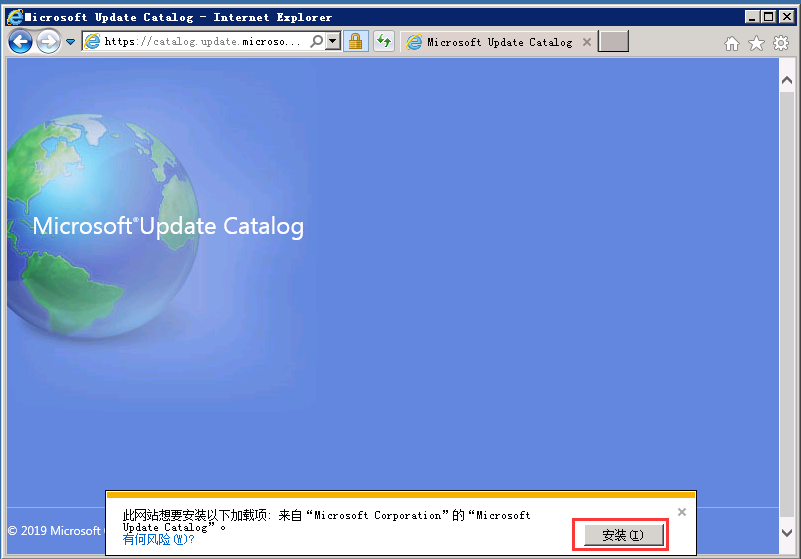
Task: Open the recent pages dropdown arrow
Action: click(70, 42)
